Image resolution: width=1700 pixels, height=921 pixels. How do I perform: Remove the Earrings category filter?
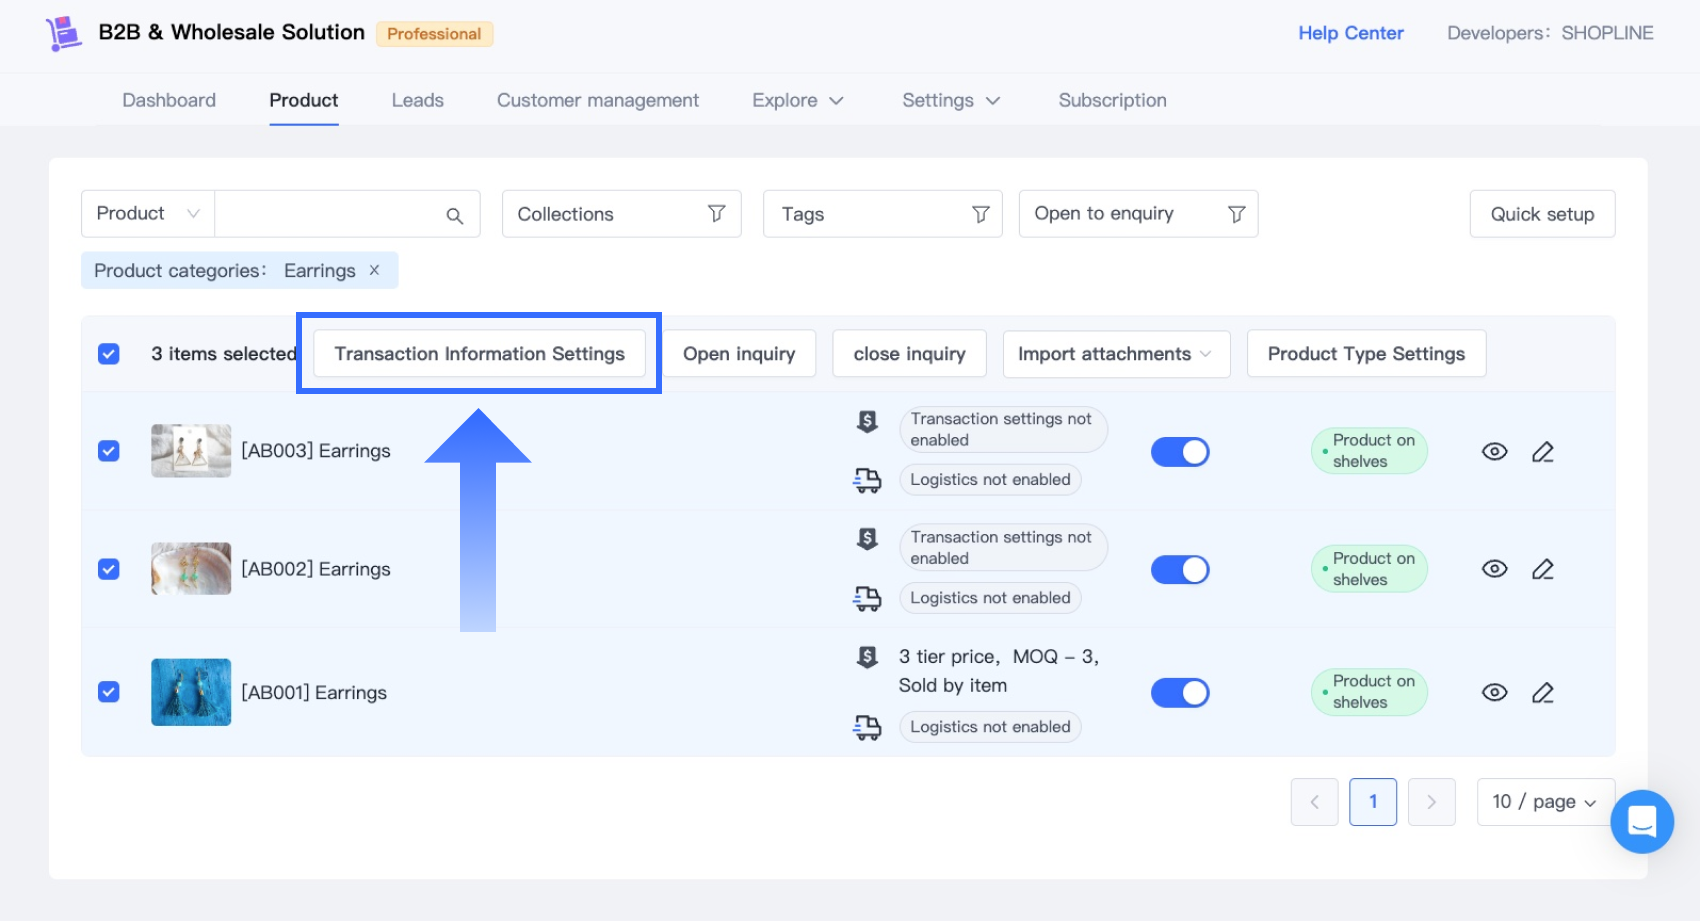tap(374, 270)
